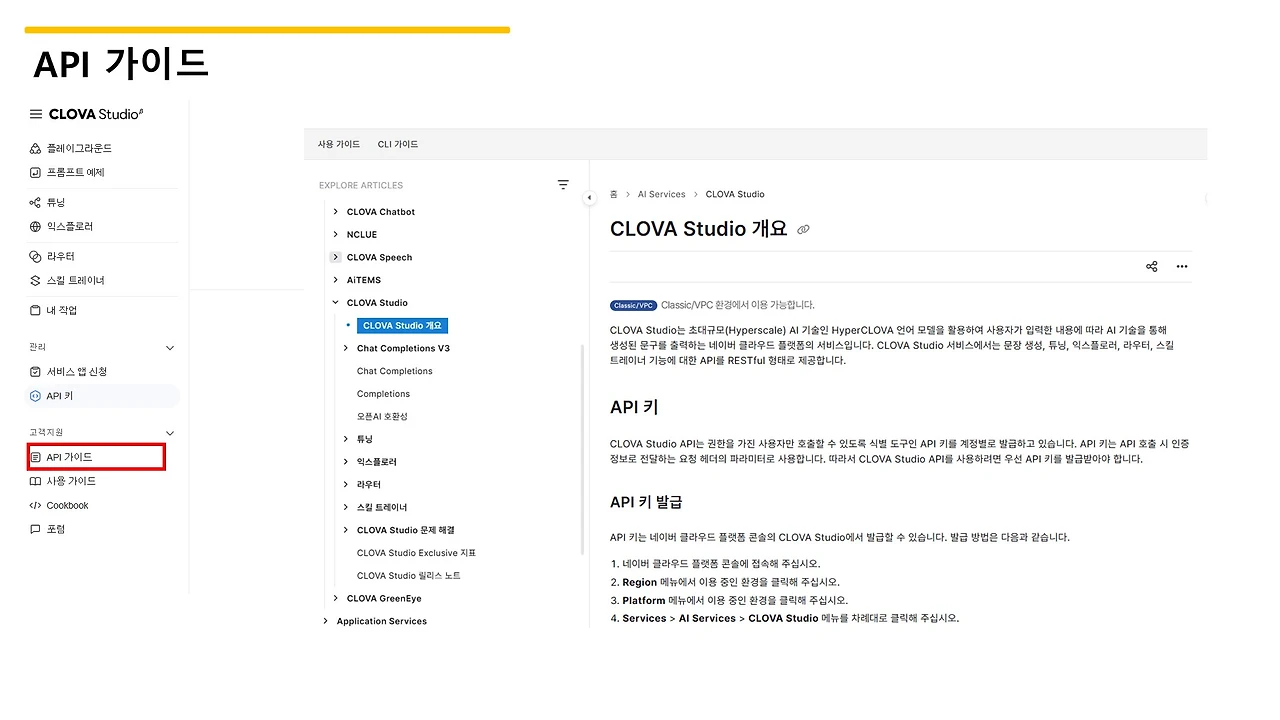
Task: Select the CLOVA Studio 개요 tree article
Action: tap(402, 325)
